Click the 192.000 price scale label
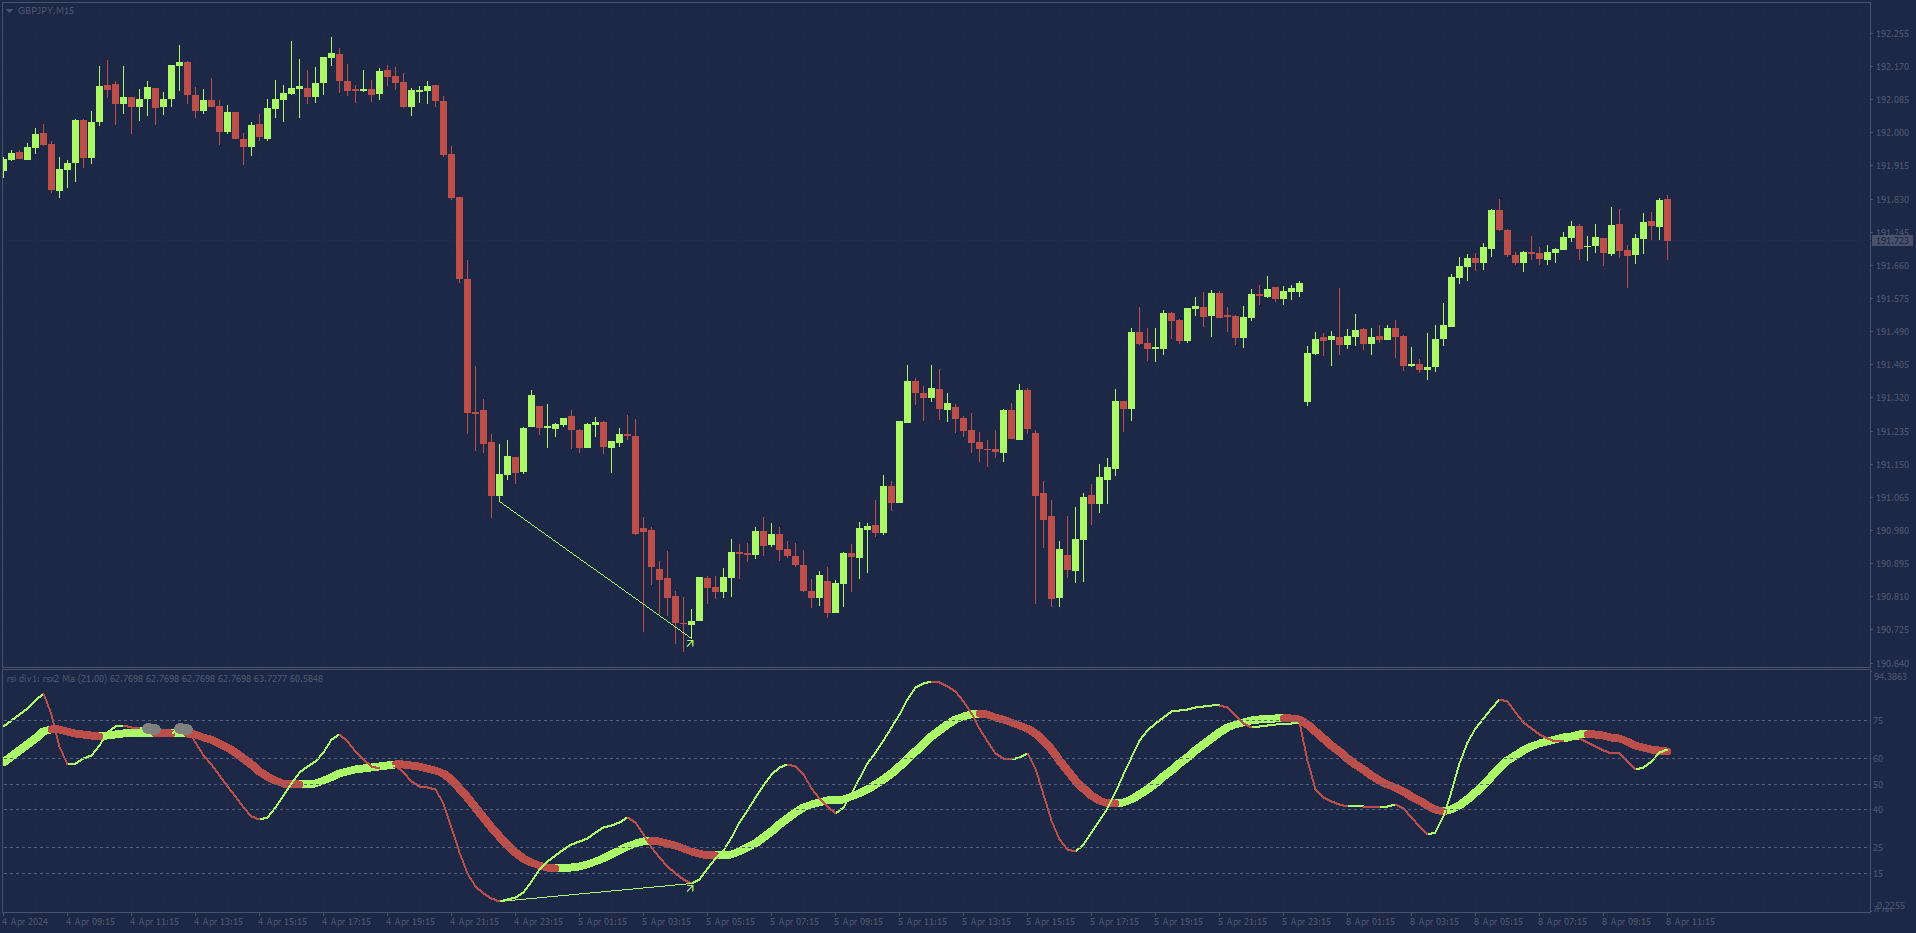 (x=1891, y=133)
